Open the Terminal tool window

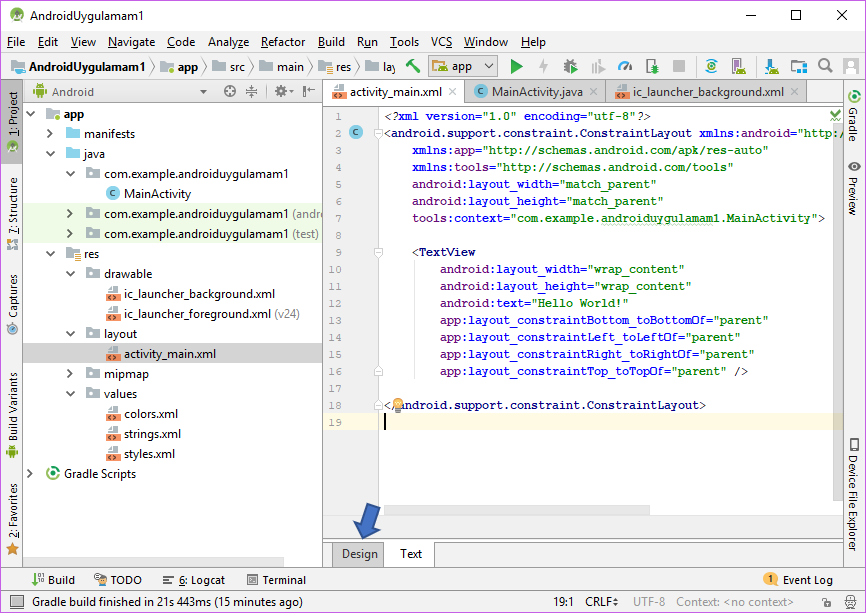[276, 580]
